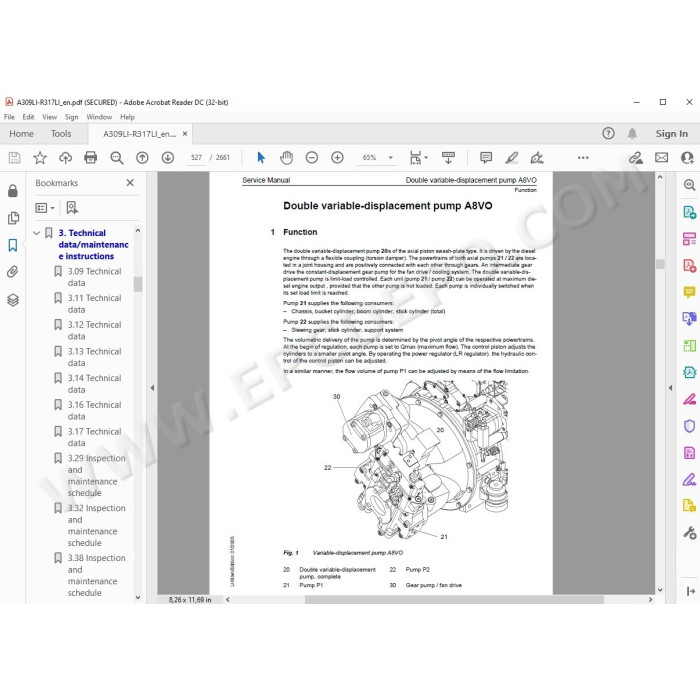700x700 pixels.
Task: Show Page Thumbnails panel
Action: click(x=13, y=218)
